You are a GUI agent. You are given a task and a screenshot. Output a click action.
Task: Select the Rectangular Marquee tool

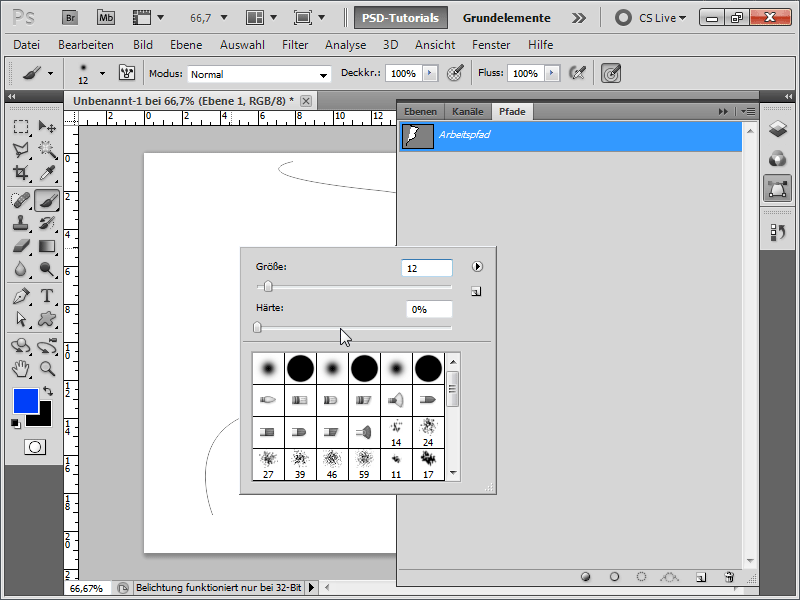pyautogui.click(x=21, y=127)
